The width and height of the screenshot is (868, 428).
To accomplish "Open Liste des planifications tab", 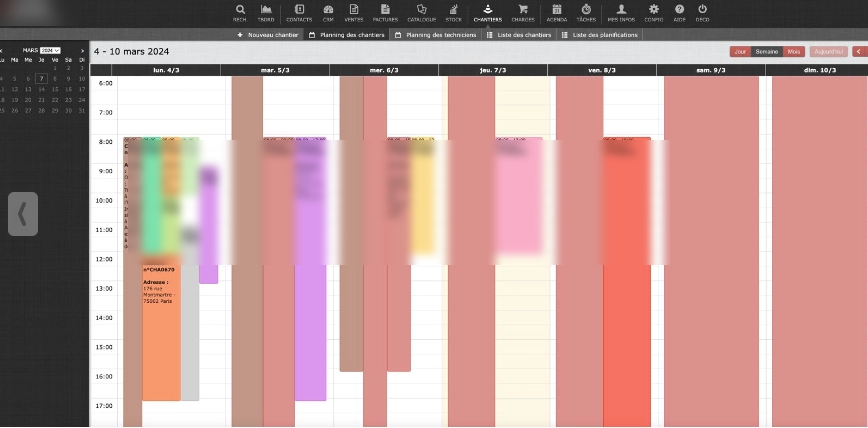I will [x=600, y=35].
